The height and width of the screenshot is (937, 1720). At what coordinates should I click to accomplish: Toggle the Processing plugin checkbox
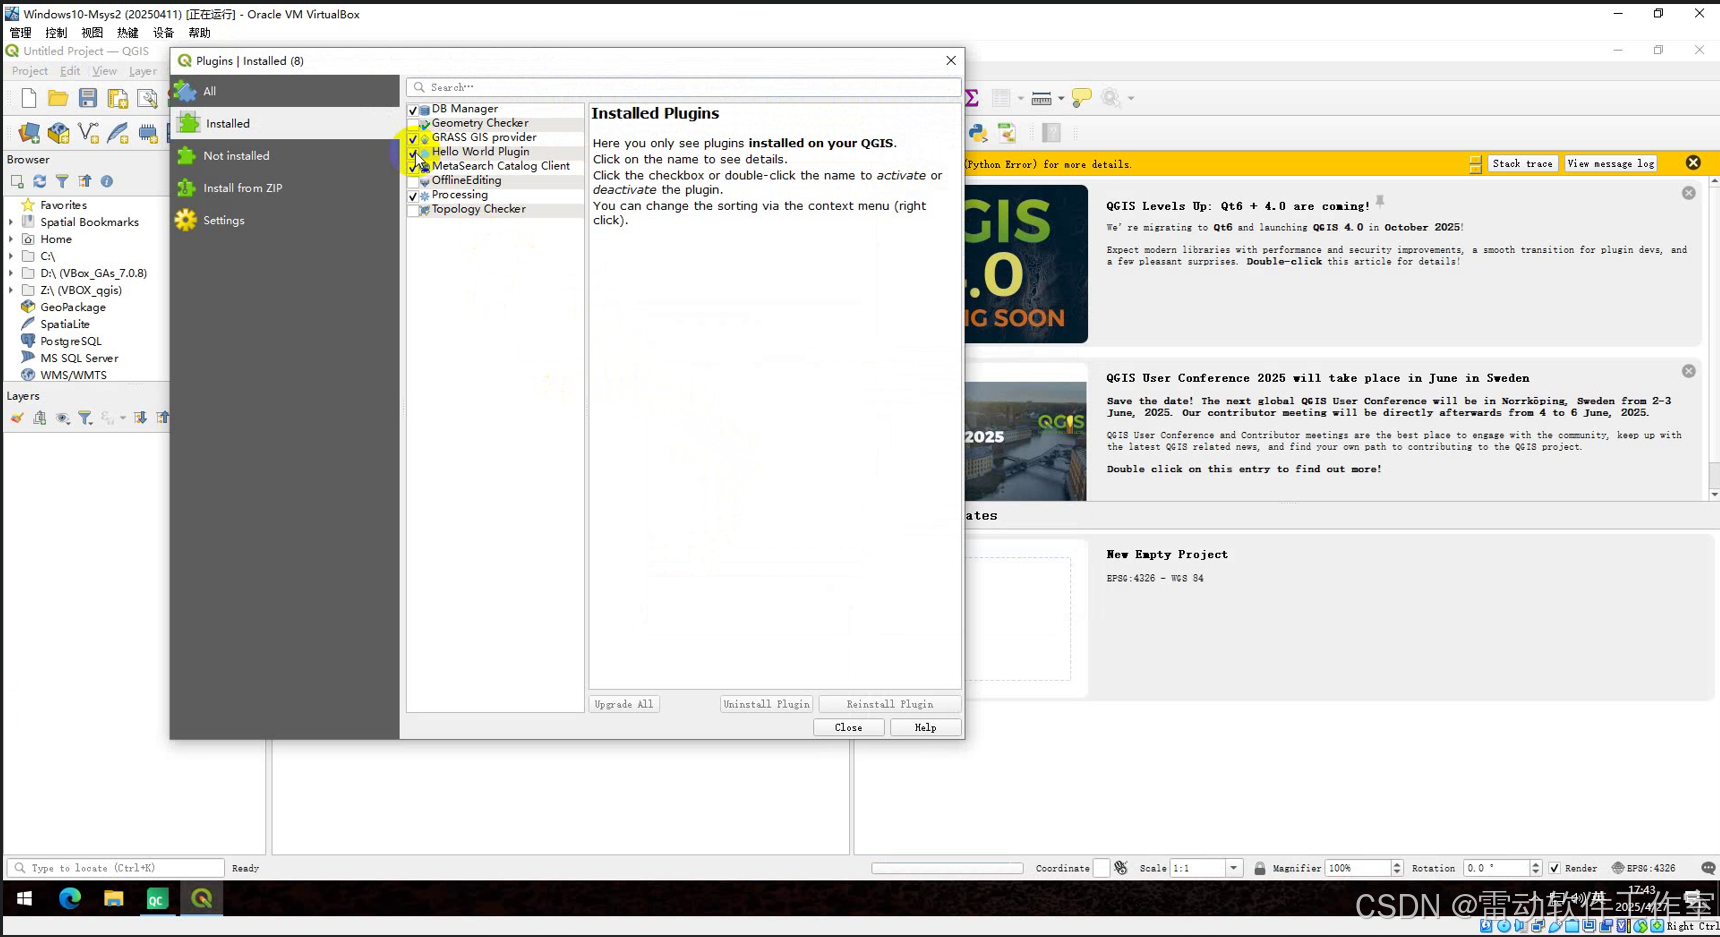(413, 196)
